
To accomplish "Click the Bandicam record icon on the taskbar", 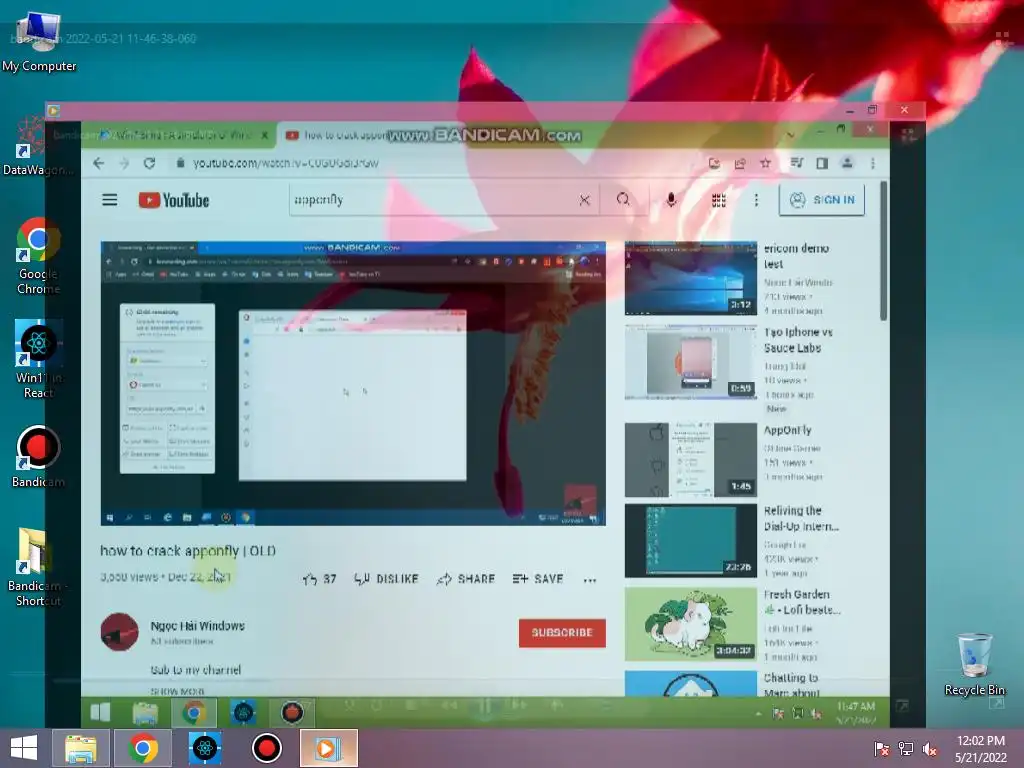I will tap(267, 748).
